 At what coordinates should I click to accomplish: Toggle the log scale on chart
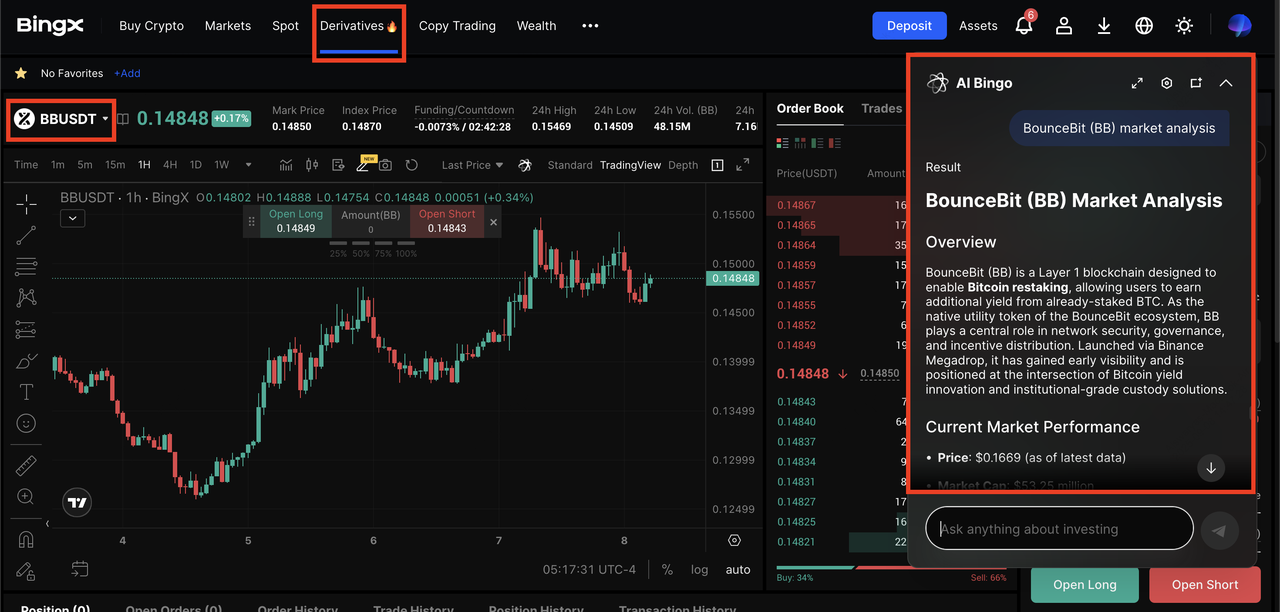699,569
